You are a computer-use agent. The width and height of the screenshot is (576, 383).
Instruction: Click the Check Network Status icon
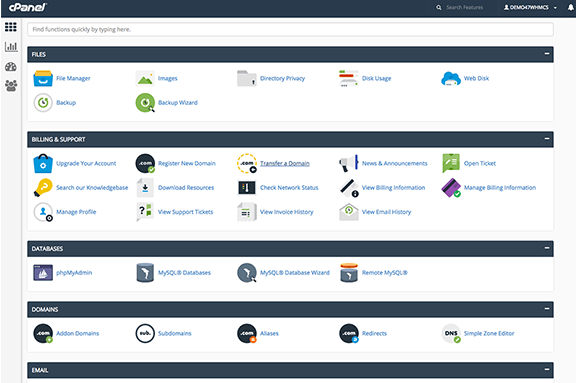(247, 188)
